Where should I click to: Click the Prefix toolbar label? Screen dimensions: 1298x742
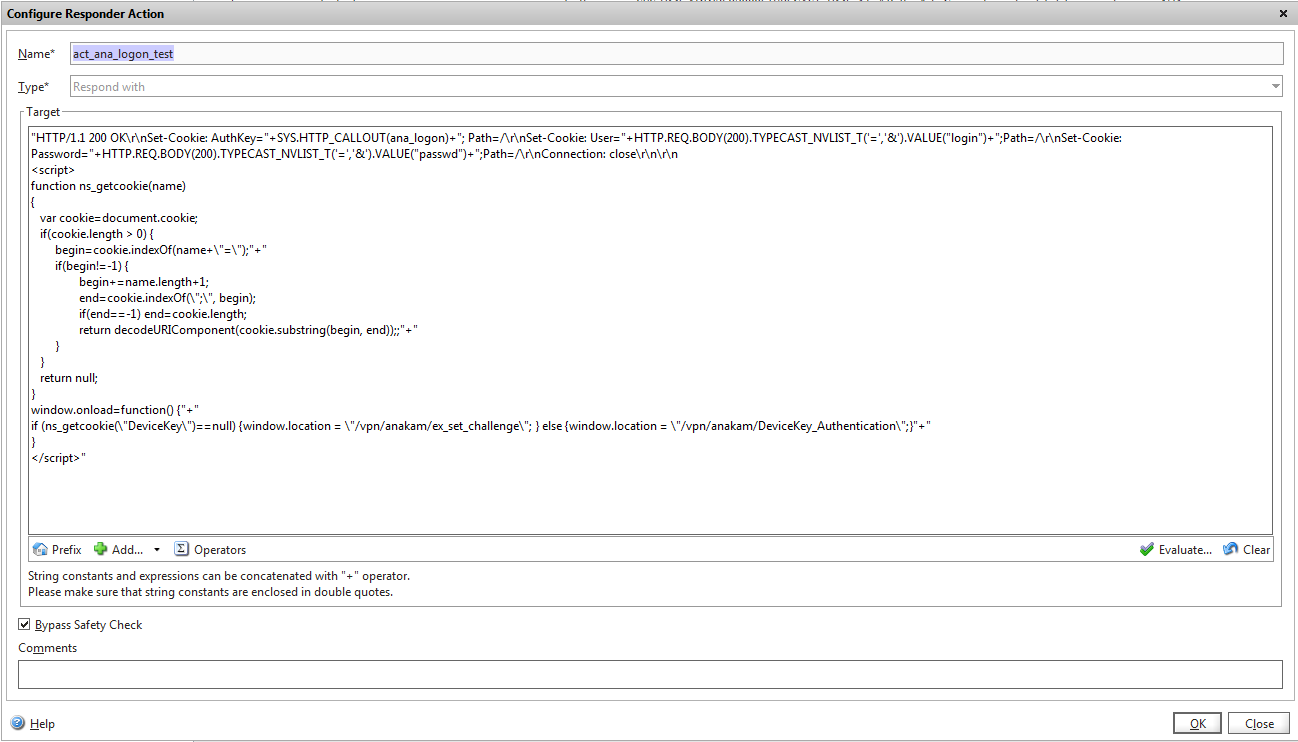(x=67, y=549)
